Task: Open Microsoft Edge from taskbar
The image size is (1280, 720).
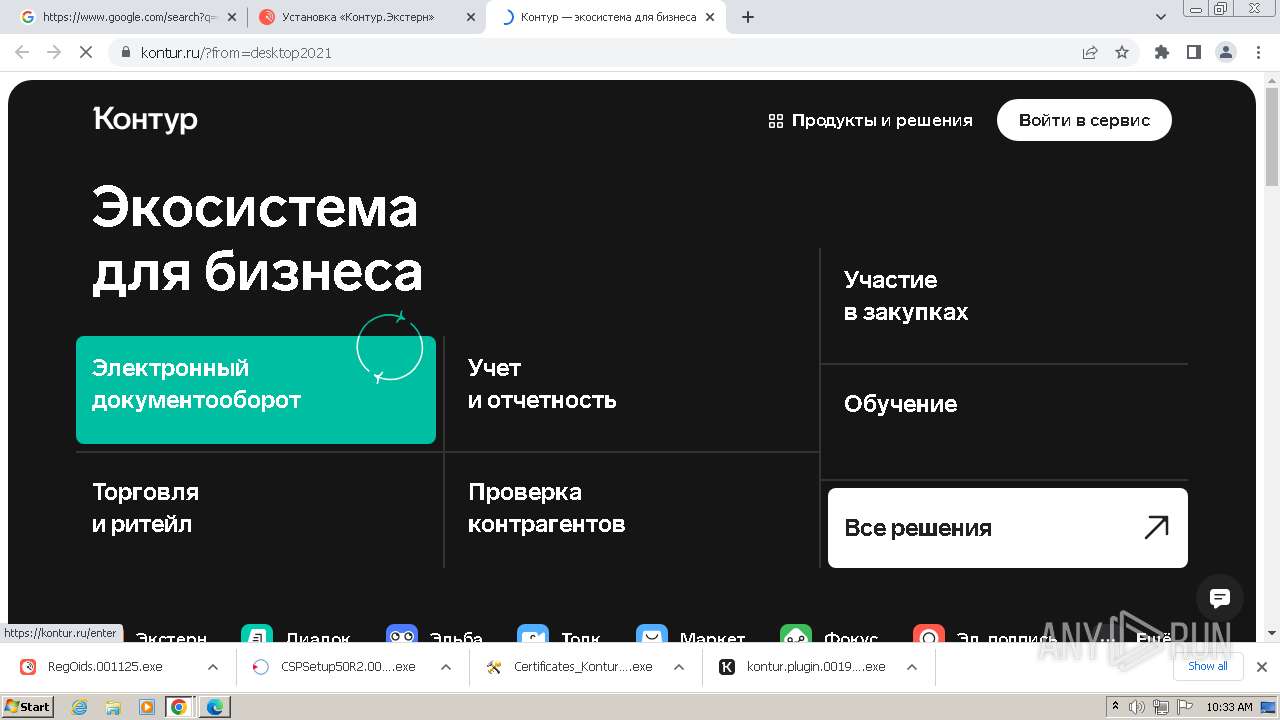Action: (x=215, y=707)
